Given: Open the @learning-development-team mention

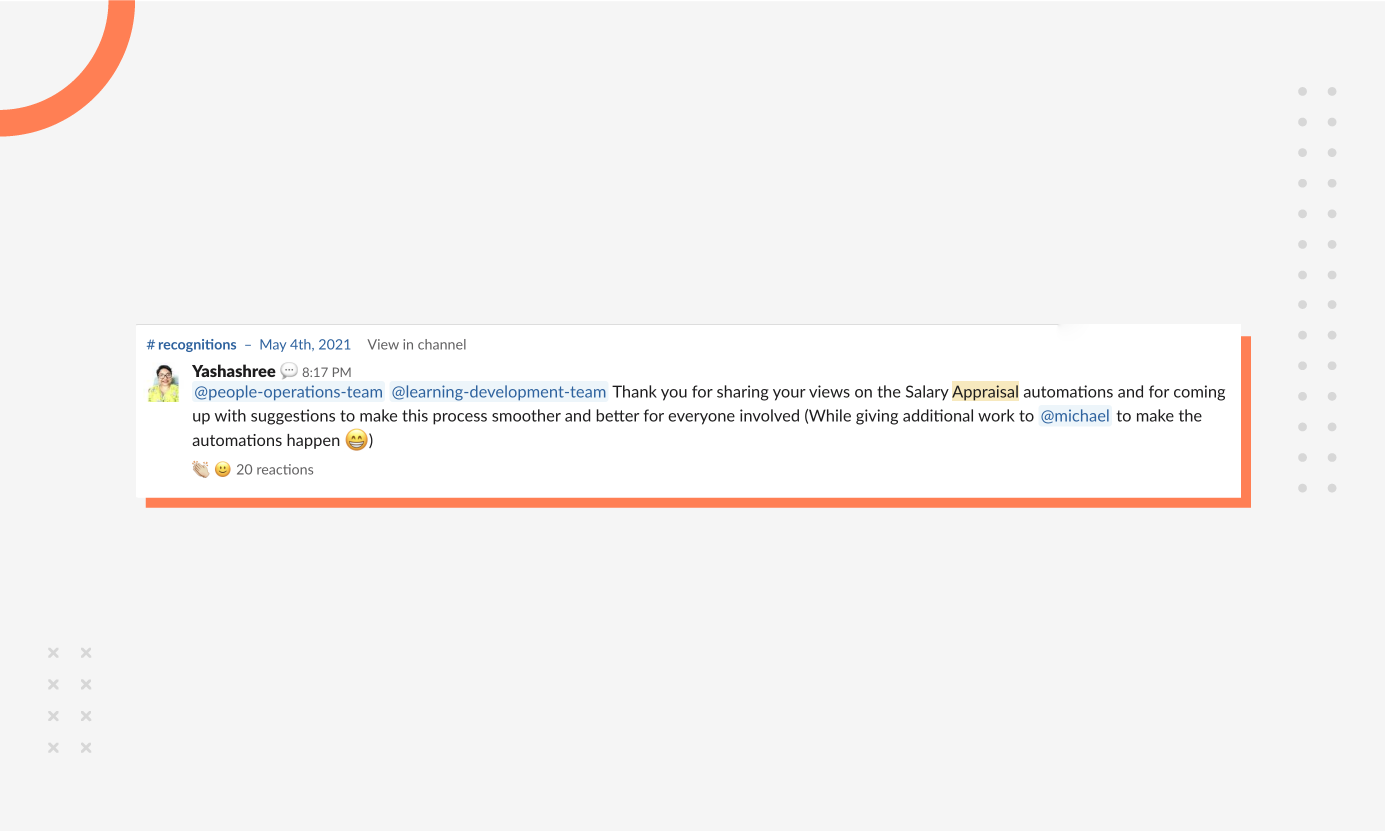Looking at the screenshot, I should (498, 392).
